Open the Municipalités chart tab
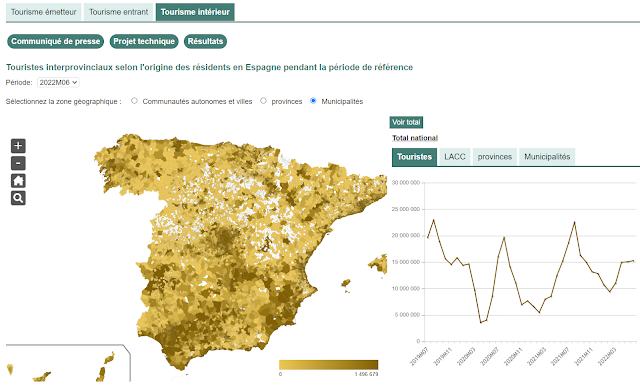Image resolution: width=640 pixels, height=388 pixels. coord(547,157)
